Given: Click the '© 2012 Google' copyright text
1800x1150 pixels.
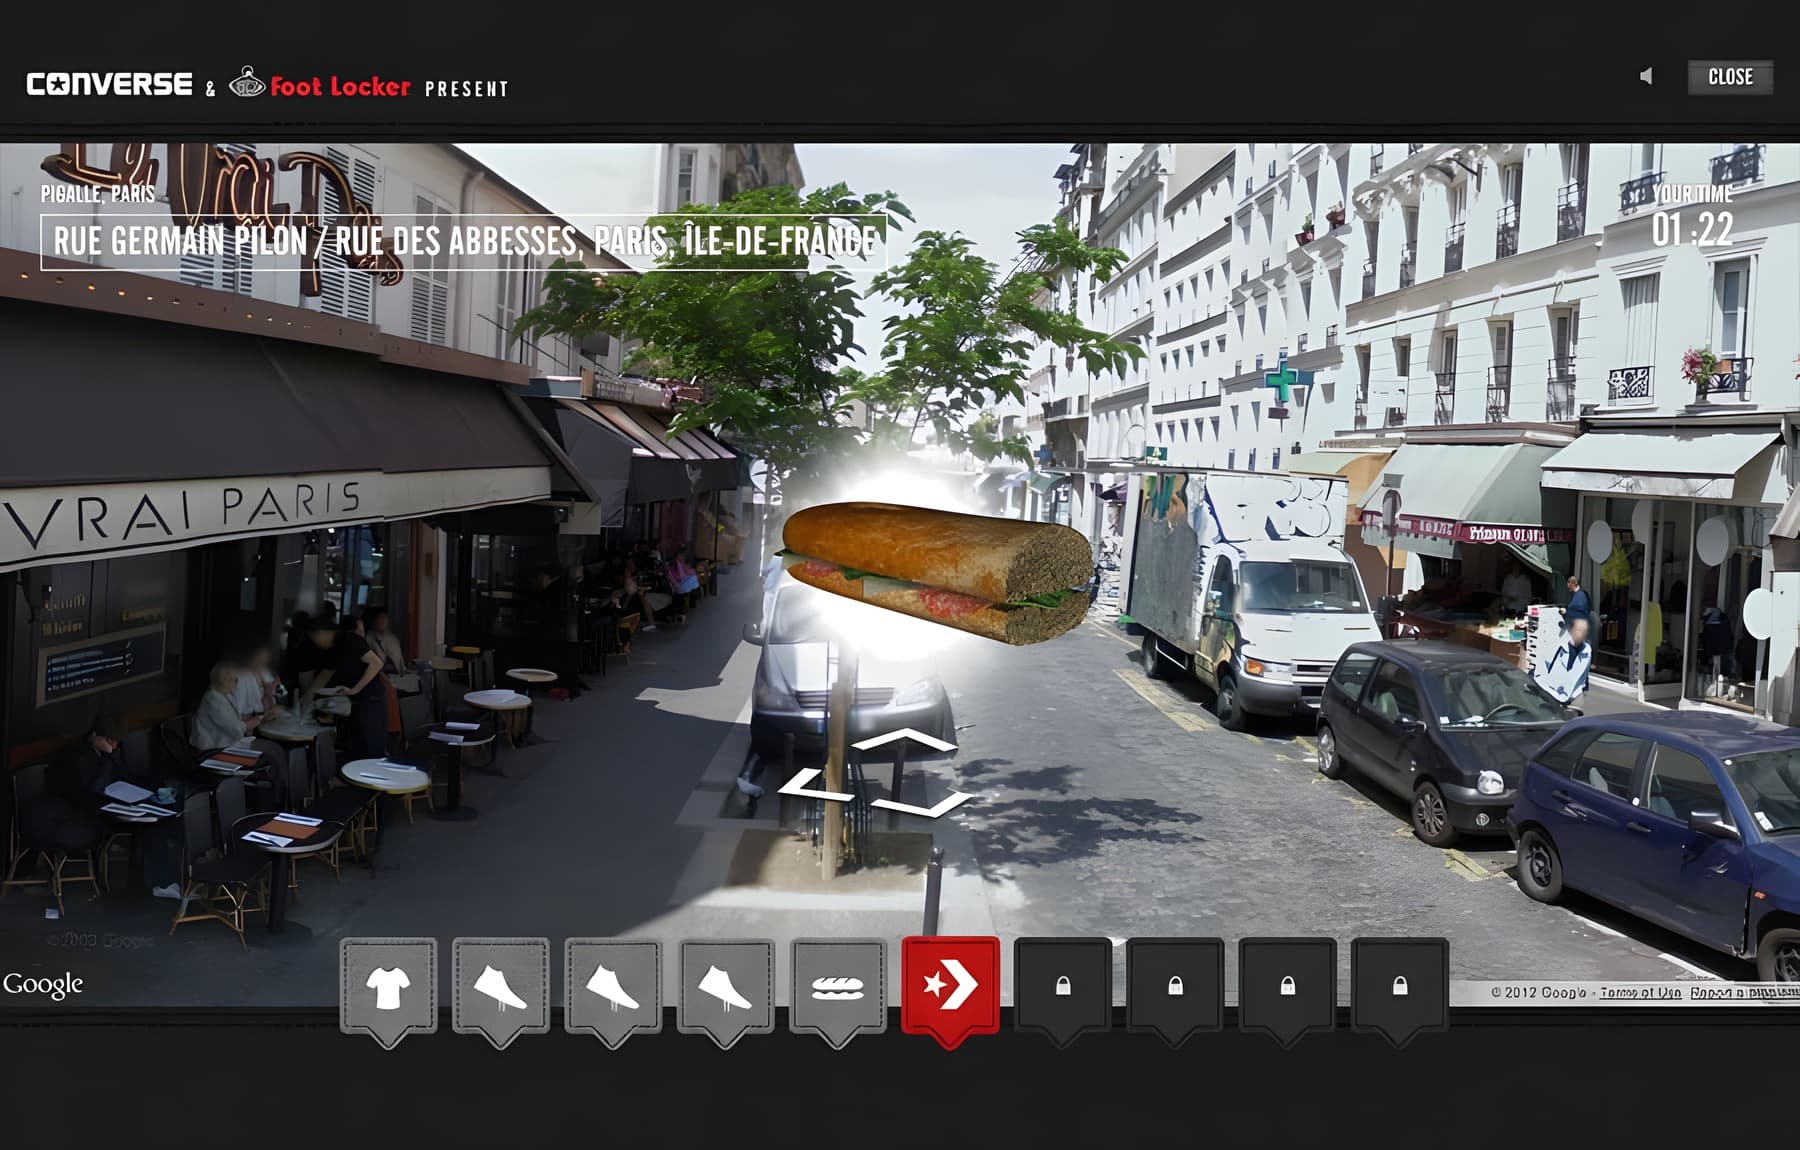Looking at the screenshot, I should tap(1538, 993).
